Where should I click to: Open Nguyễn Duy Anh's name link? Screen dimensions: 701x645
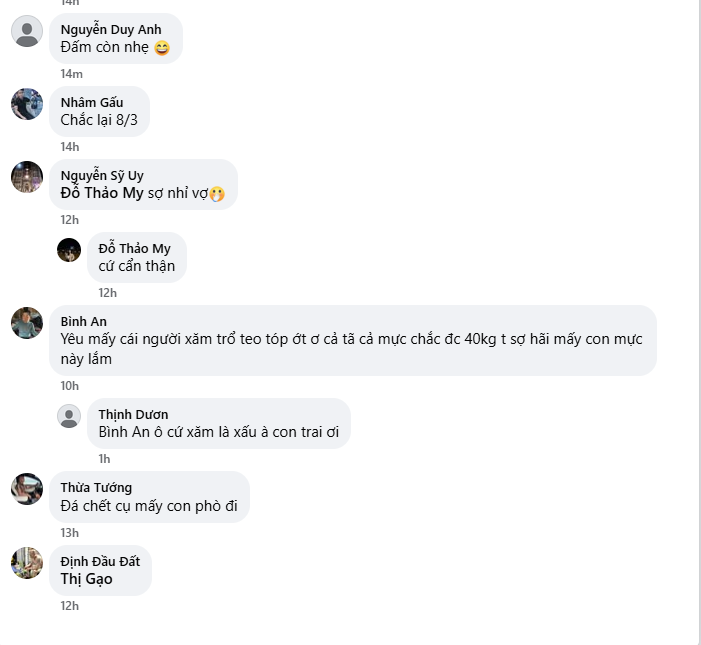click(x=110, y=30)
